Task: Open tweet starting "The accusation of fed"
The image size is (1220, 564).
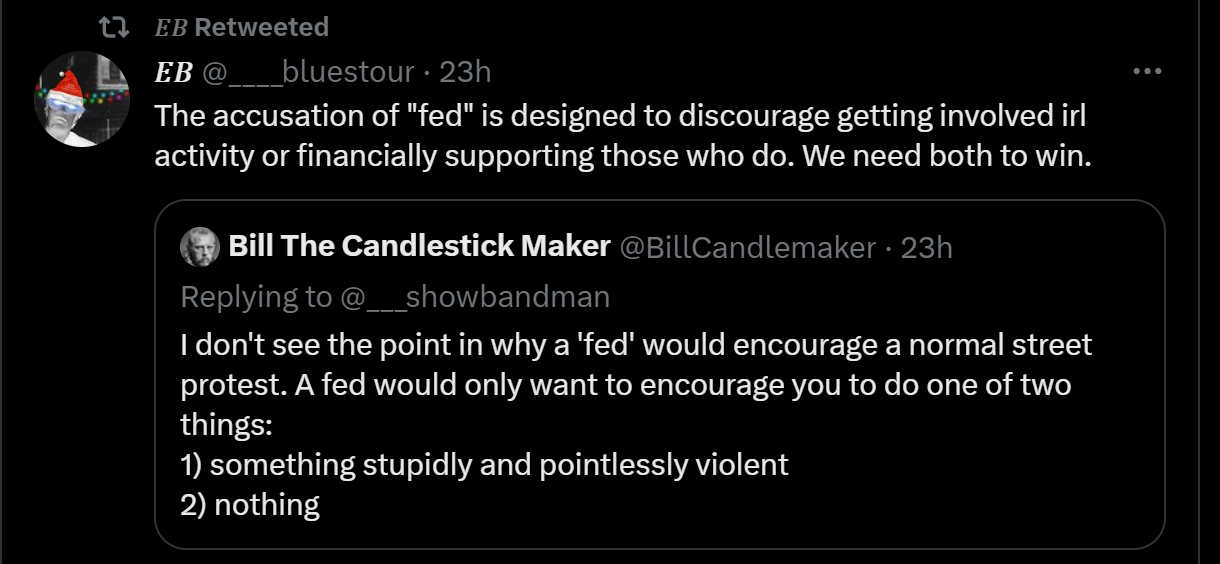Action: pos(620,116)
